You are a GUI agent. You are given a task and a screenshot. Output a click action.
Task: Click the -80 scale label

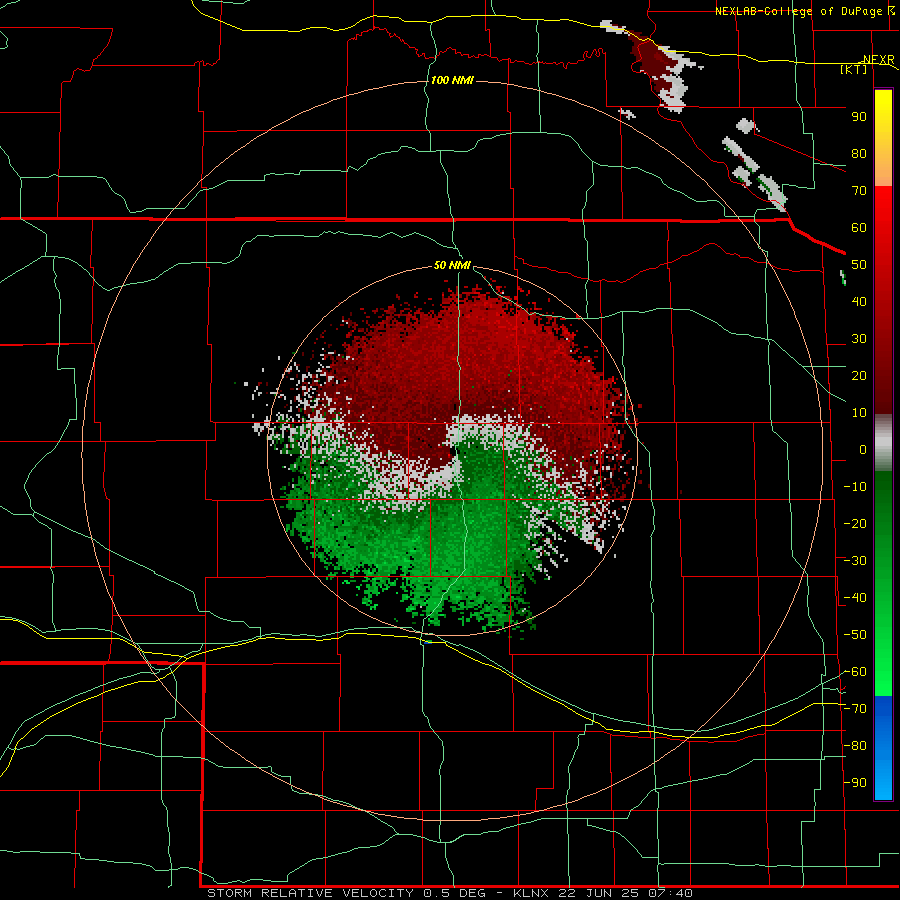pyautogui.click(x=855, y=746)
